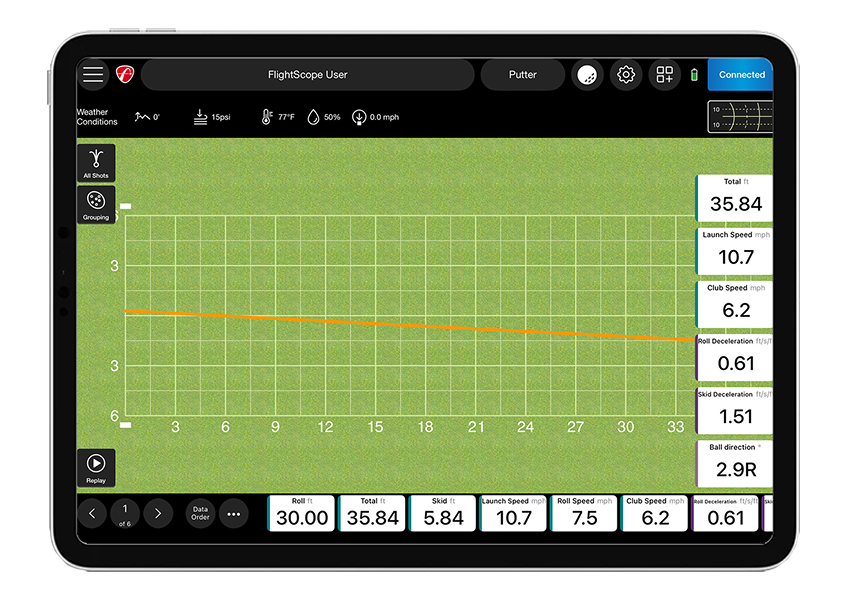Image resolution: width=850 pixels, height=600 pixels.
Task: Tap the FlightScope logo icon
Action: 124,75
